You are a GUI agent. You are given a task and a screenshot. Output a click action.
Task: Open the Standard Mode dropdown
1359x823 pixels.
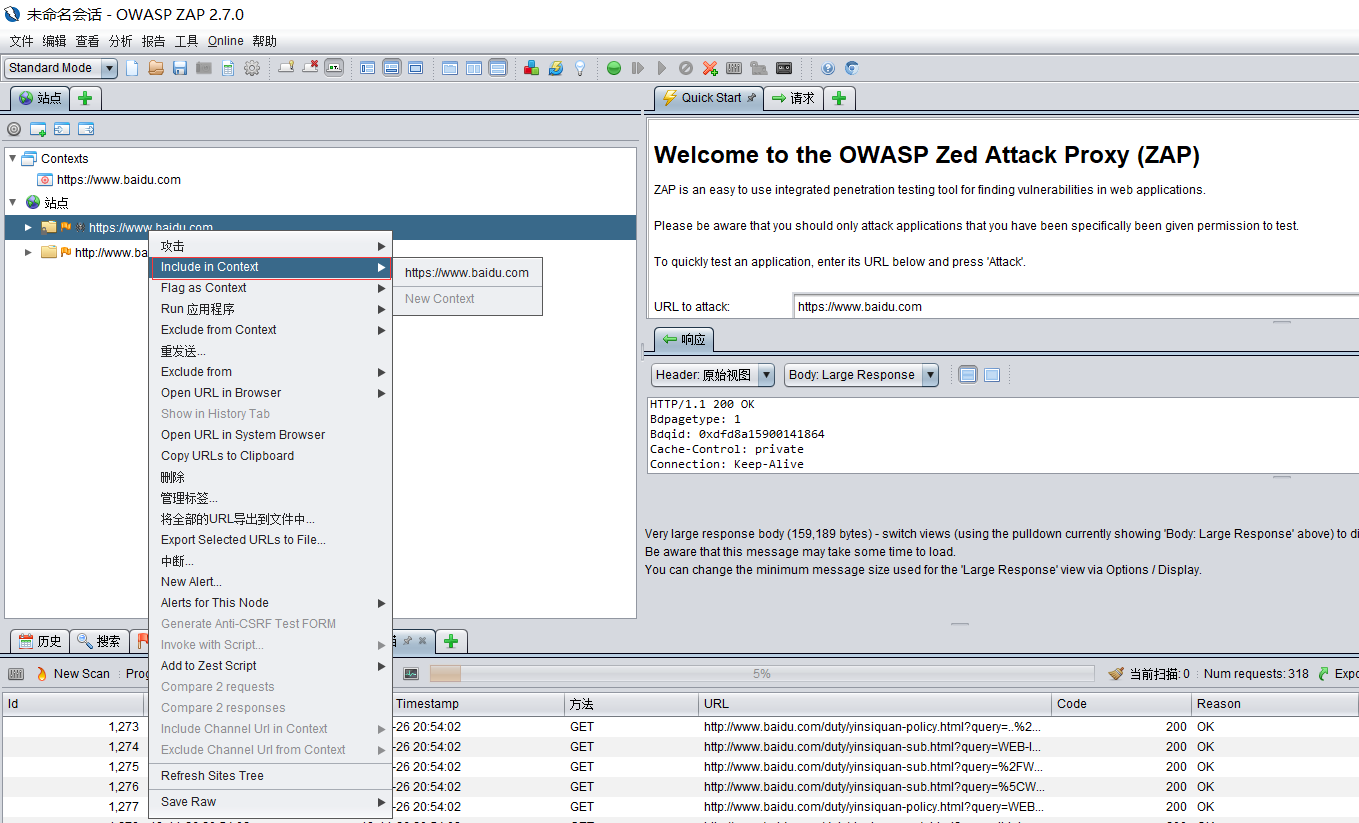point(61,68)
